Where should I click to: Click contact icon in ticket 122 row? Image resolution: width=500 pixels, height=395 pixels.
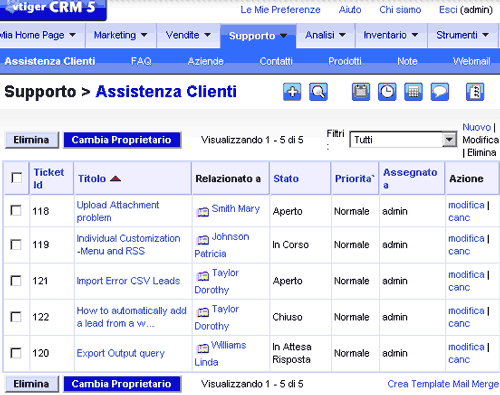tap(203, 312)
